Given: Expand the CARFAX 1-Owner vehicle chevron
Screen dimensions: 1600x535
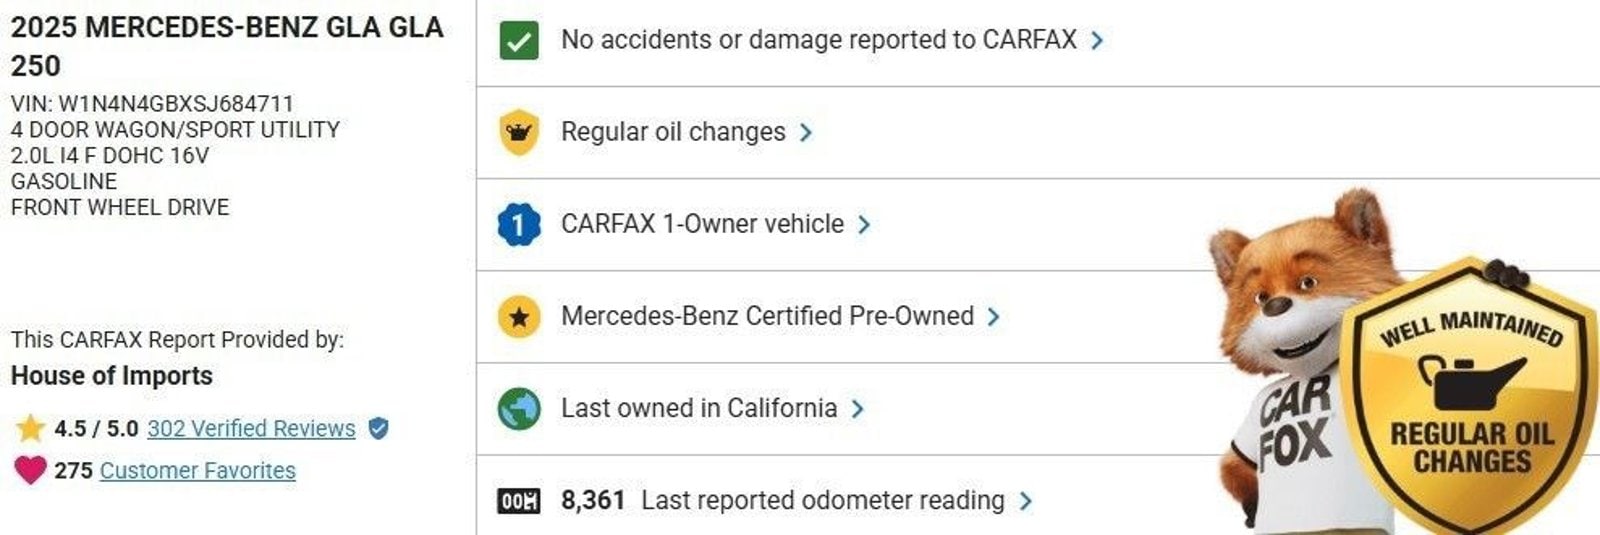Looking at the screenshot, I should click(864, 225).
